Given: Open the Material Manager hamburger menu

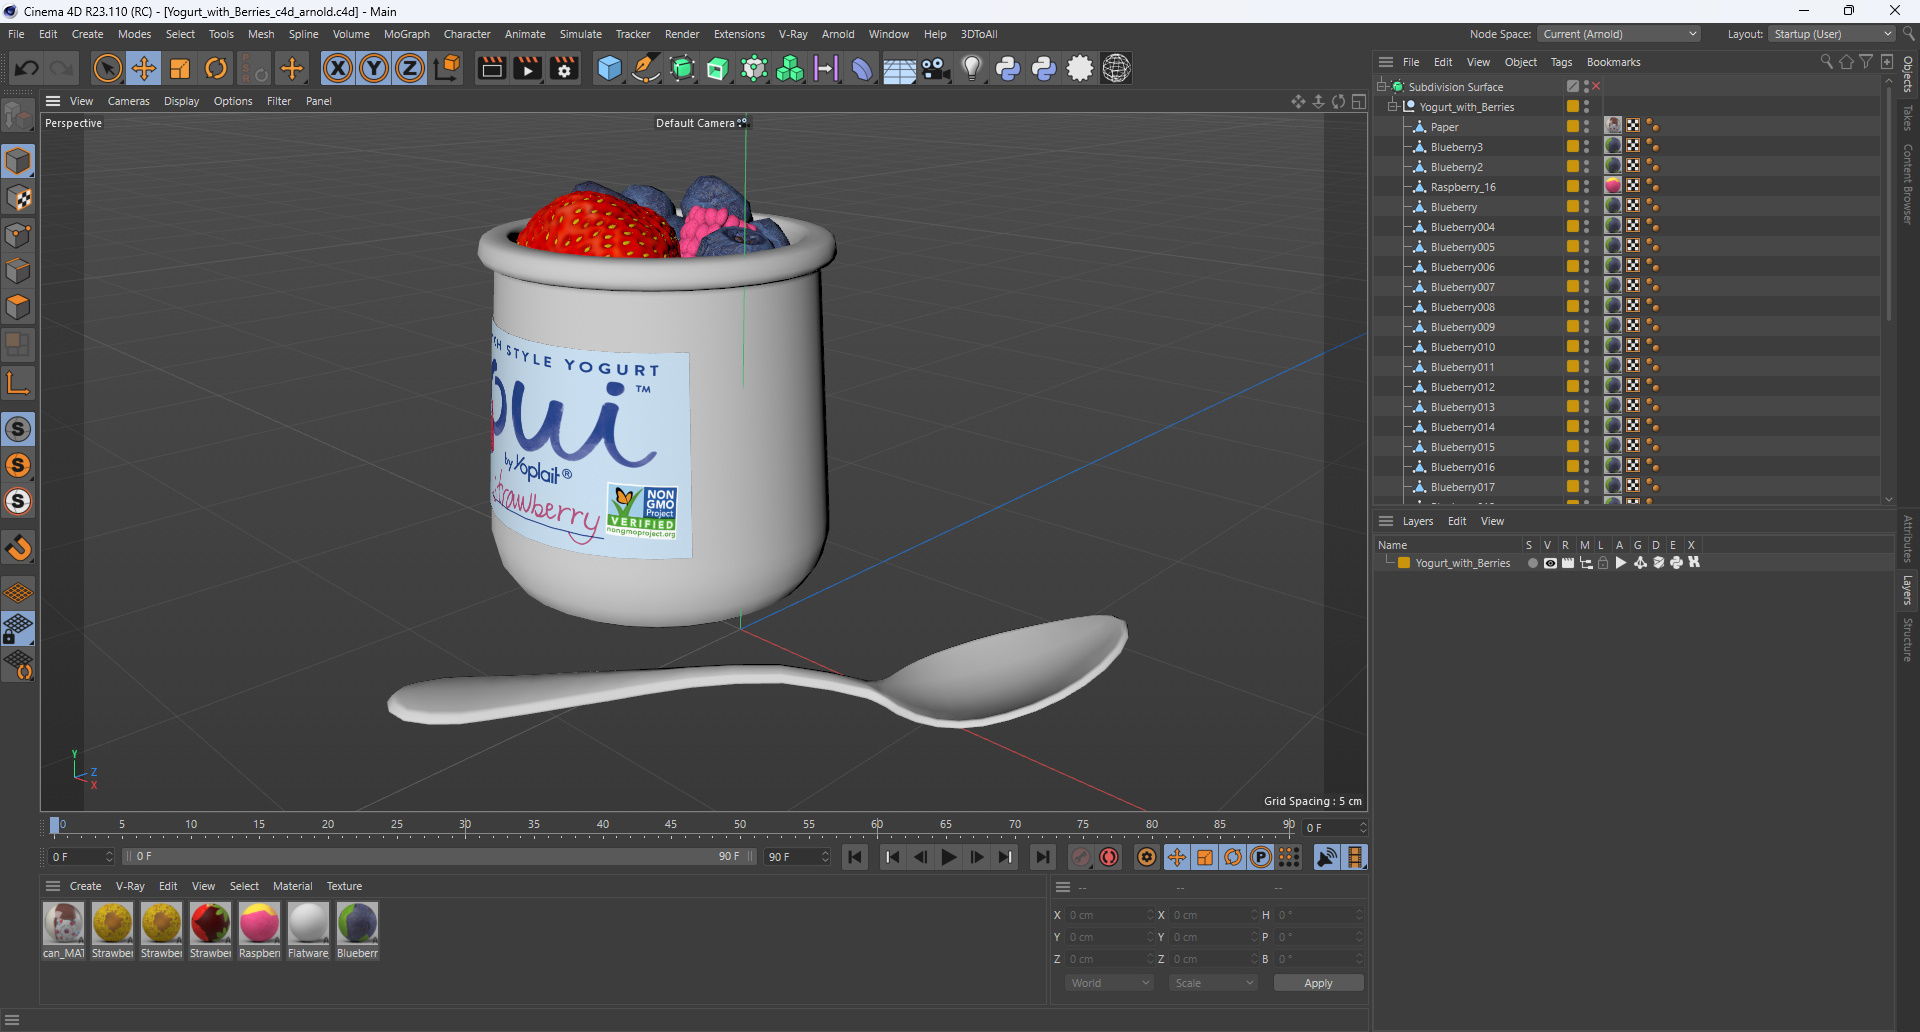Looking at the screenshot, I should pyautogui.click(x=53, y=886).
